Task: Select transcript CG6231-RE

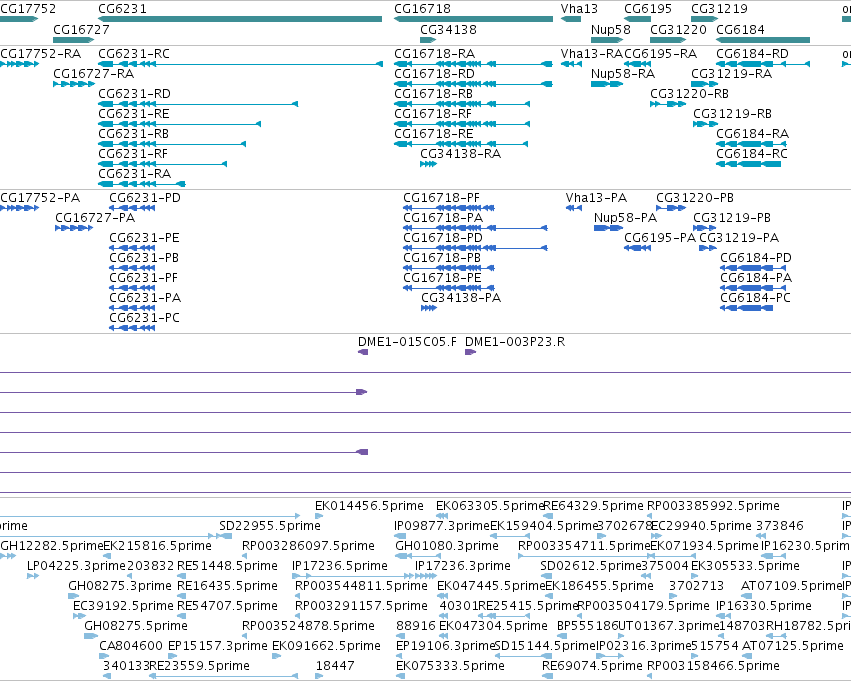Action: click(134, 114)
